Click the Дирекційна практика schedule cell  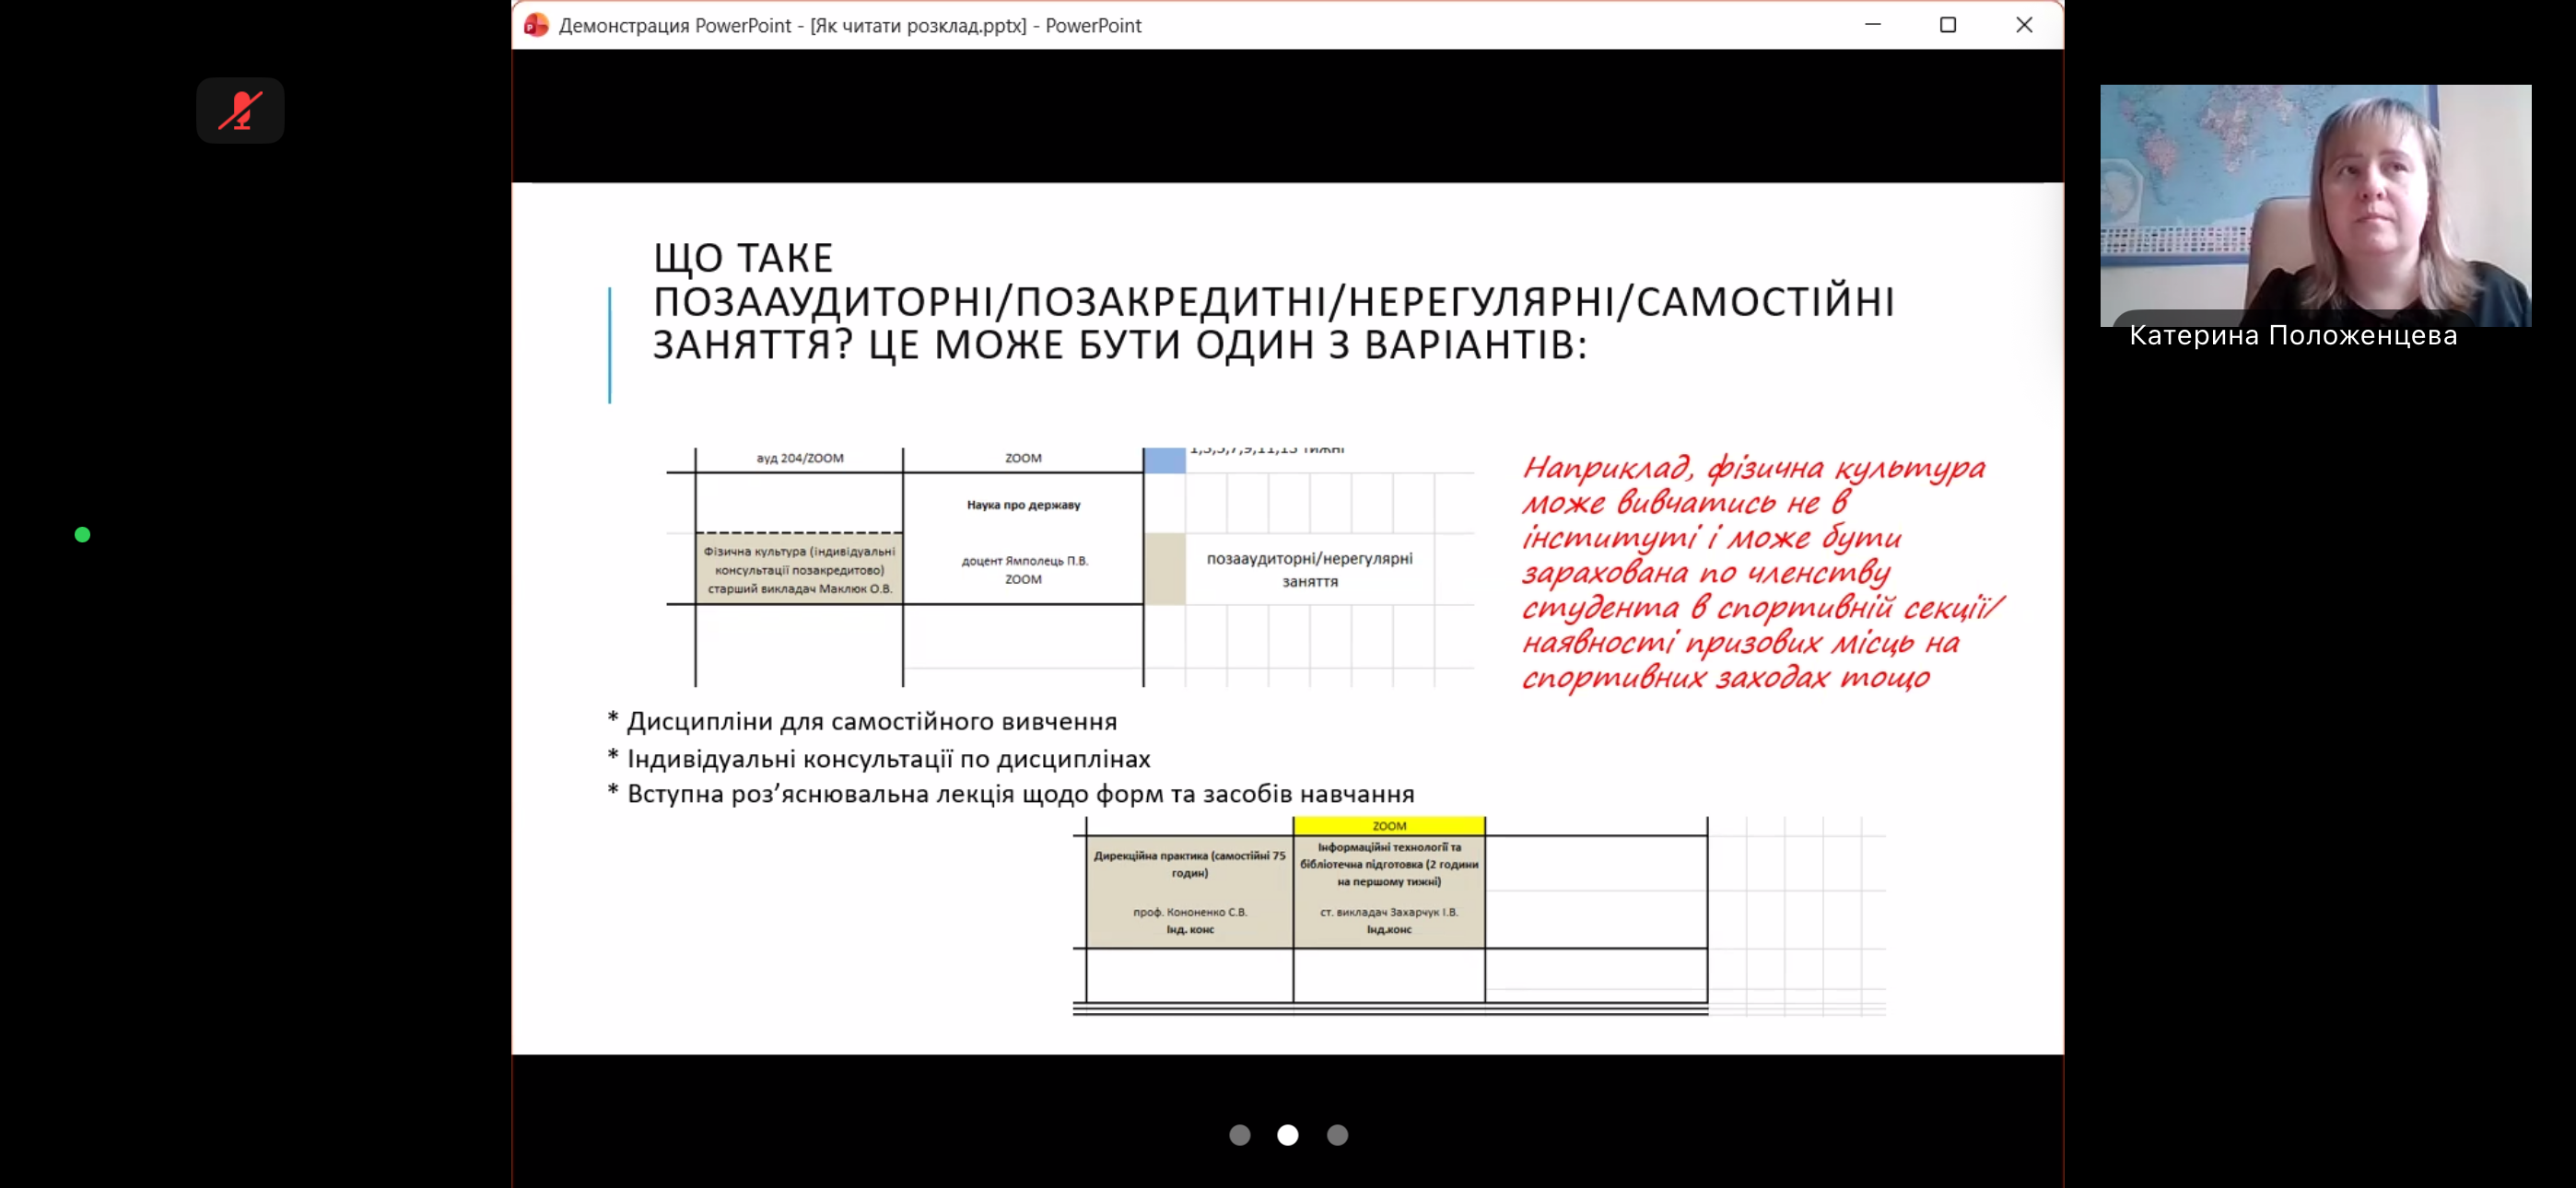(1190, 892)
